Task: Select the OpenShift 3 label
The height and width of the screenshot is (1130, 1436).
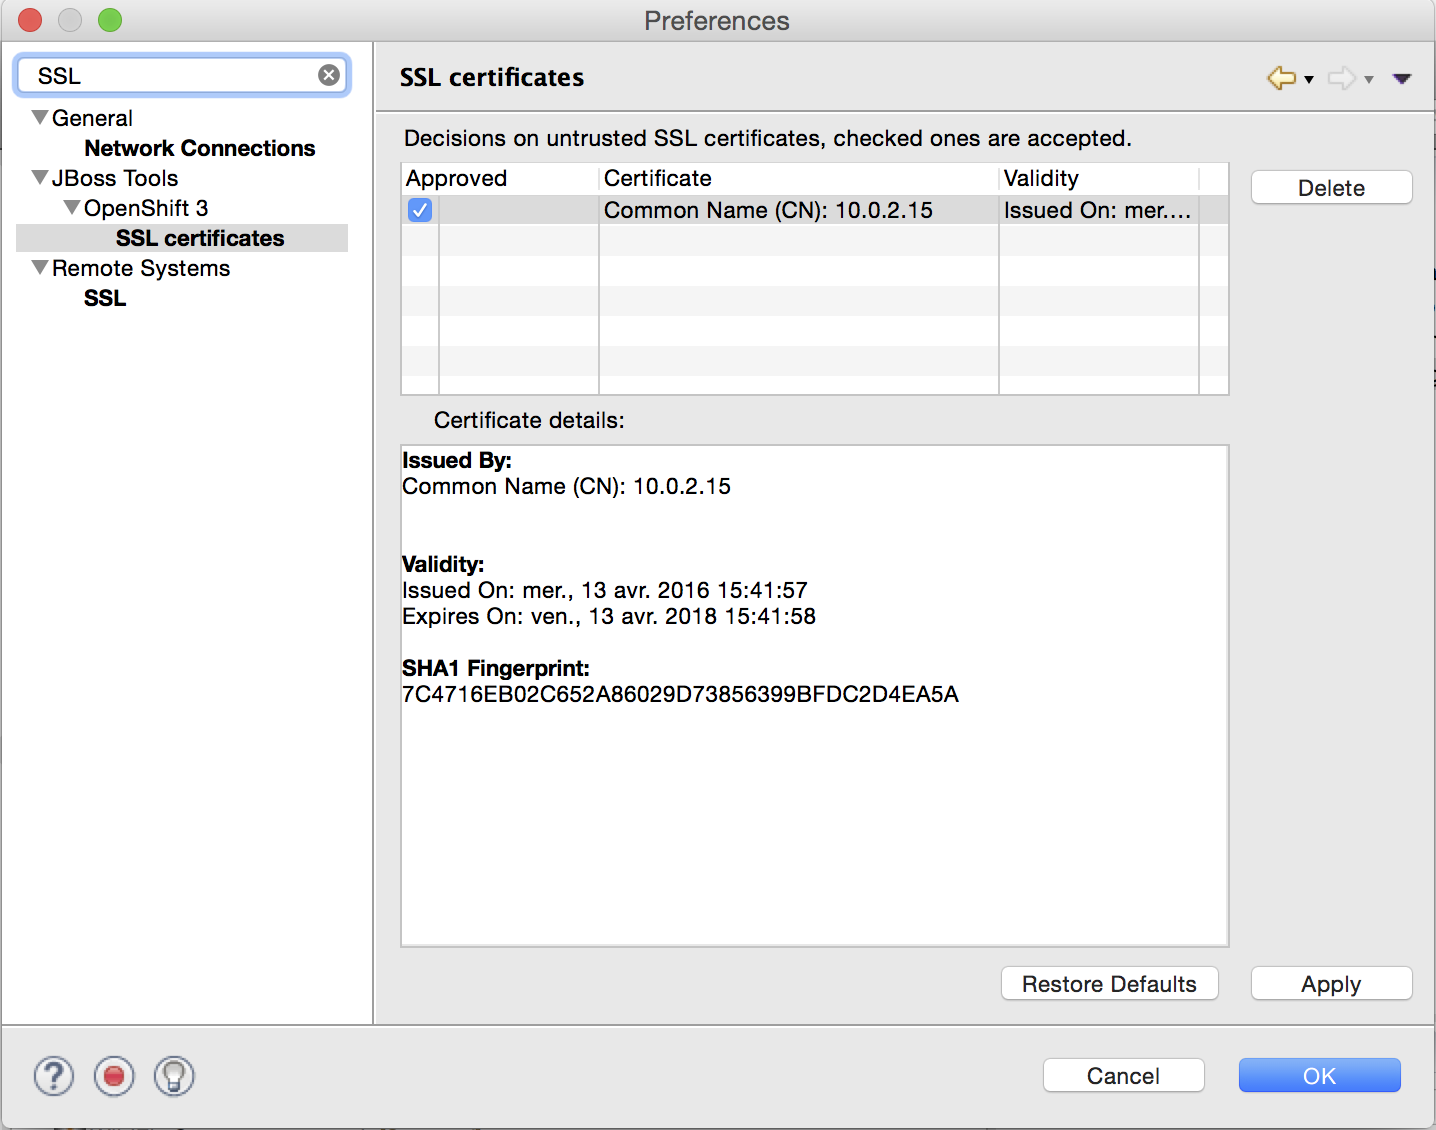Action: click(x=146, y=208)
